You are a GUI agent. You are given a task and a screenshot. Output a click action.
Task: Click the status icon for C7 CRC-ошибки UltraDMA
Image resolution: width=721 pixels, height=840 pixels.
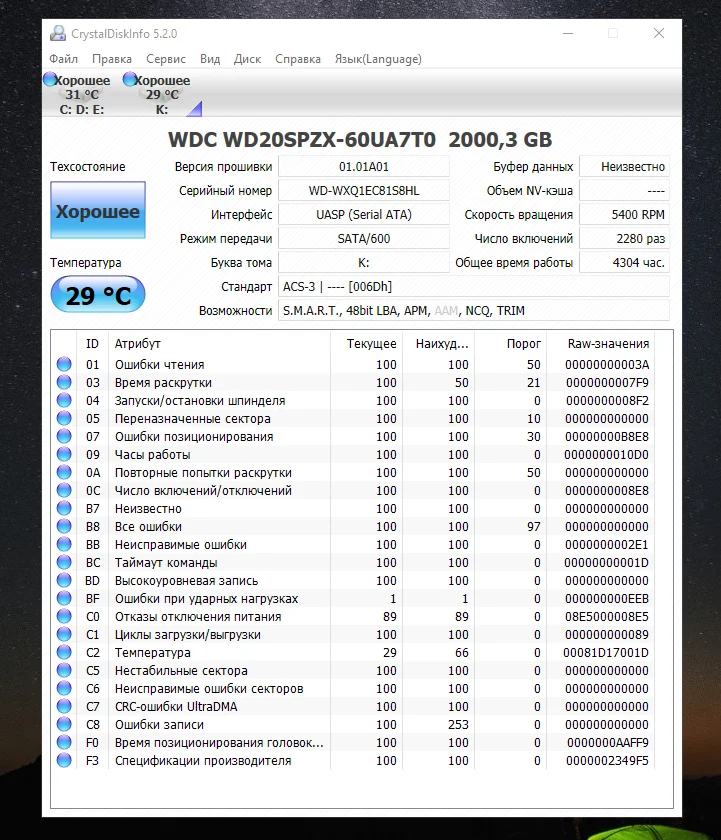click(64, 707)
